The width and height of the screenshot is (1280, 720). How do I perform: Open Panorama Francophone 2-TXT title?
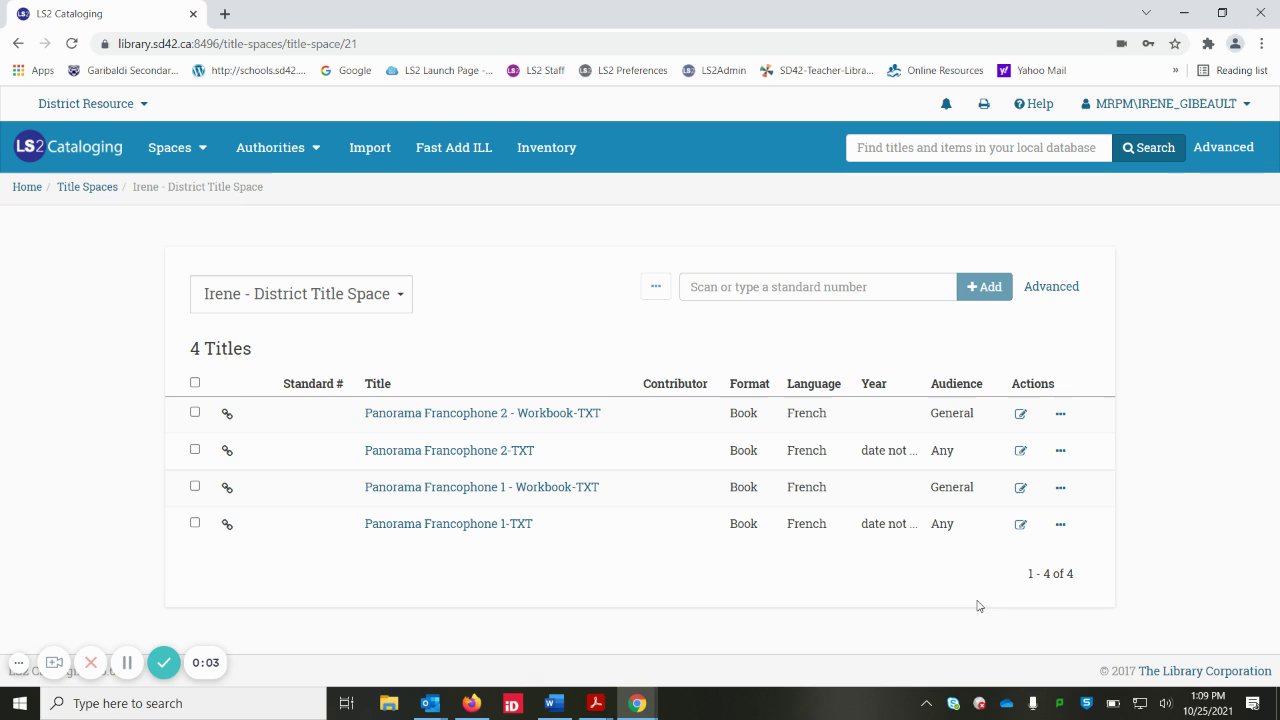(449, 450)
